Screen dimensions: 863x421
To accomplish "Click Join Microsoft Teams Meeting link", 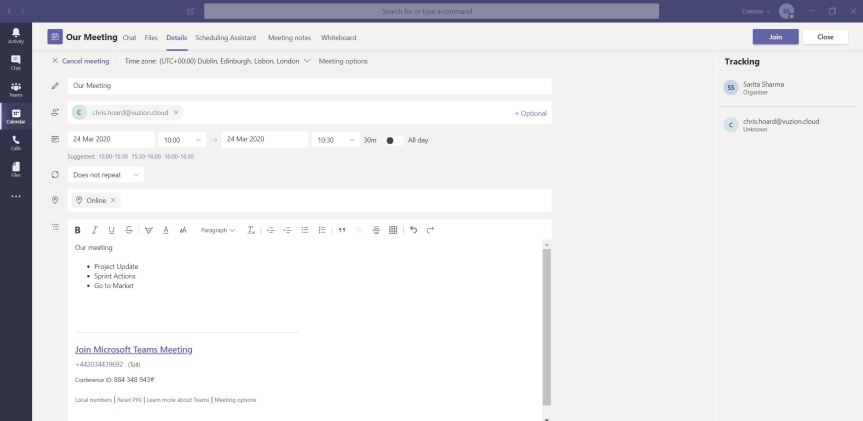I will coord(133,350).
